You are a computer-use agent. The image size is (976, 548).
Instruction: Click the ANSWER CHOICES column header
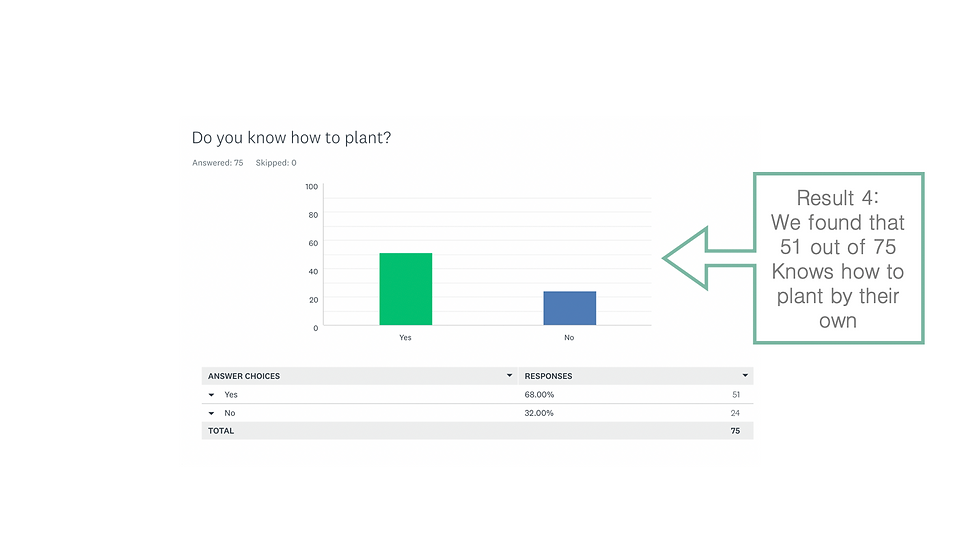point(244,376)
